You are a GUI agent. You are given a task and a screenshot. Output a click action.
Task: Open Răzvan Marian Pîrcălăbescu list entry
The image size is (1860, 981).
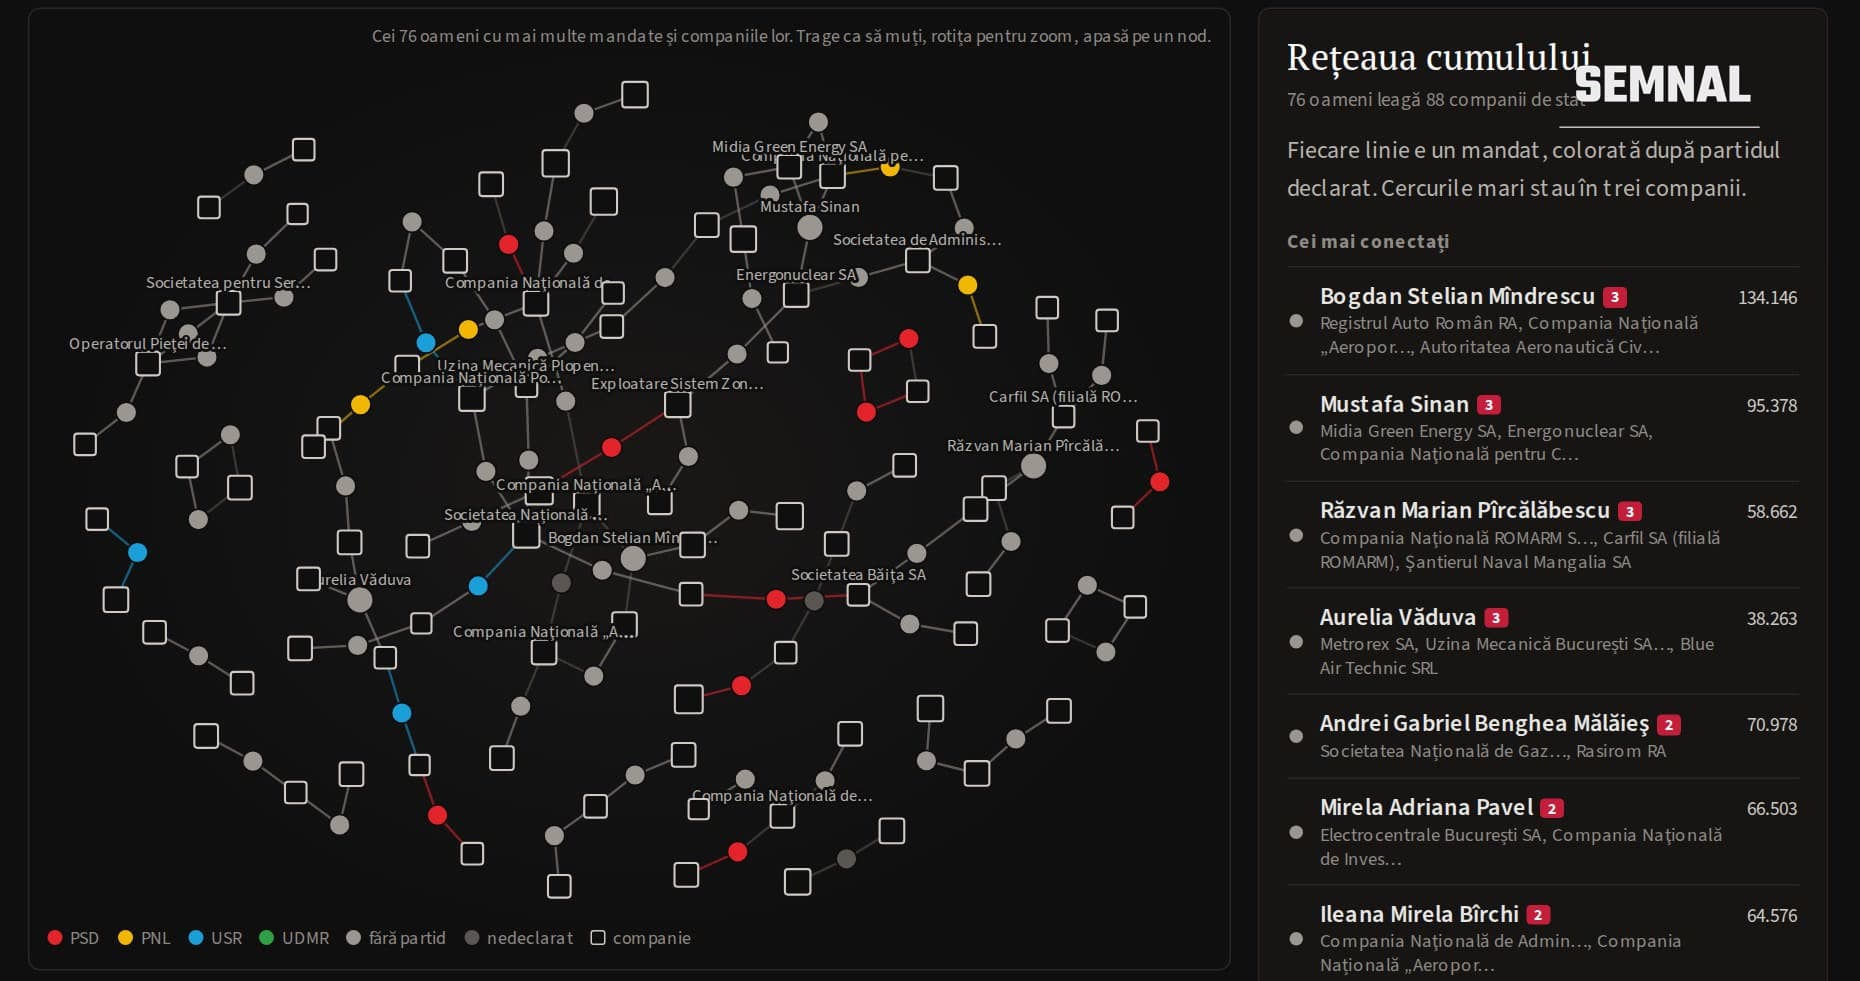point(1543,535)
